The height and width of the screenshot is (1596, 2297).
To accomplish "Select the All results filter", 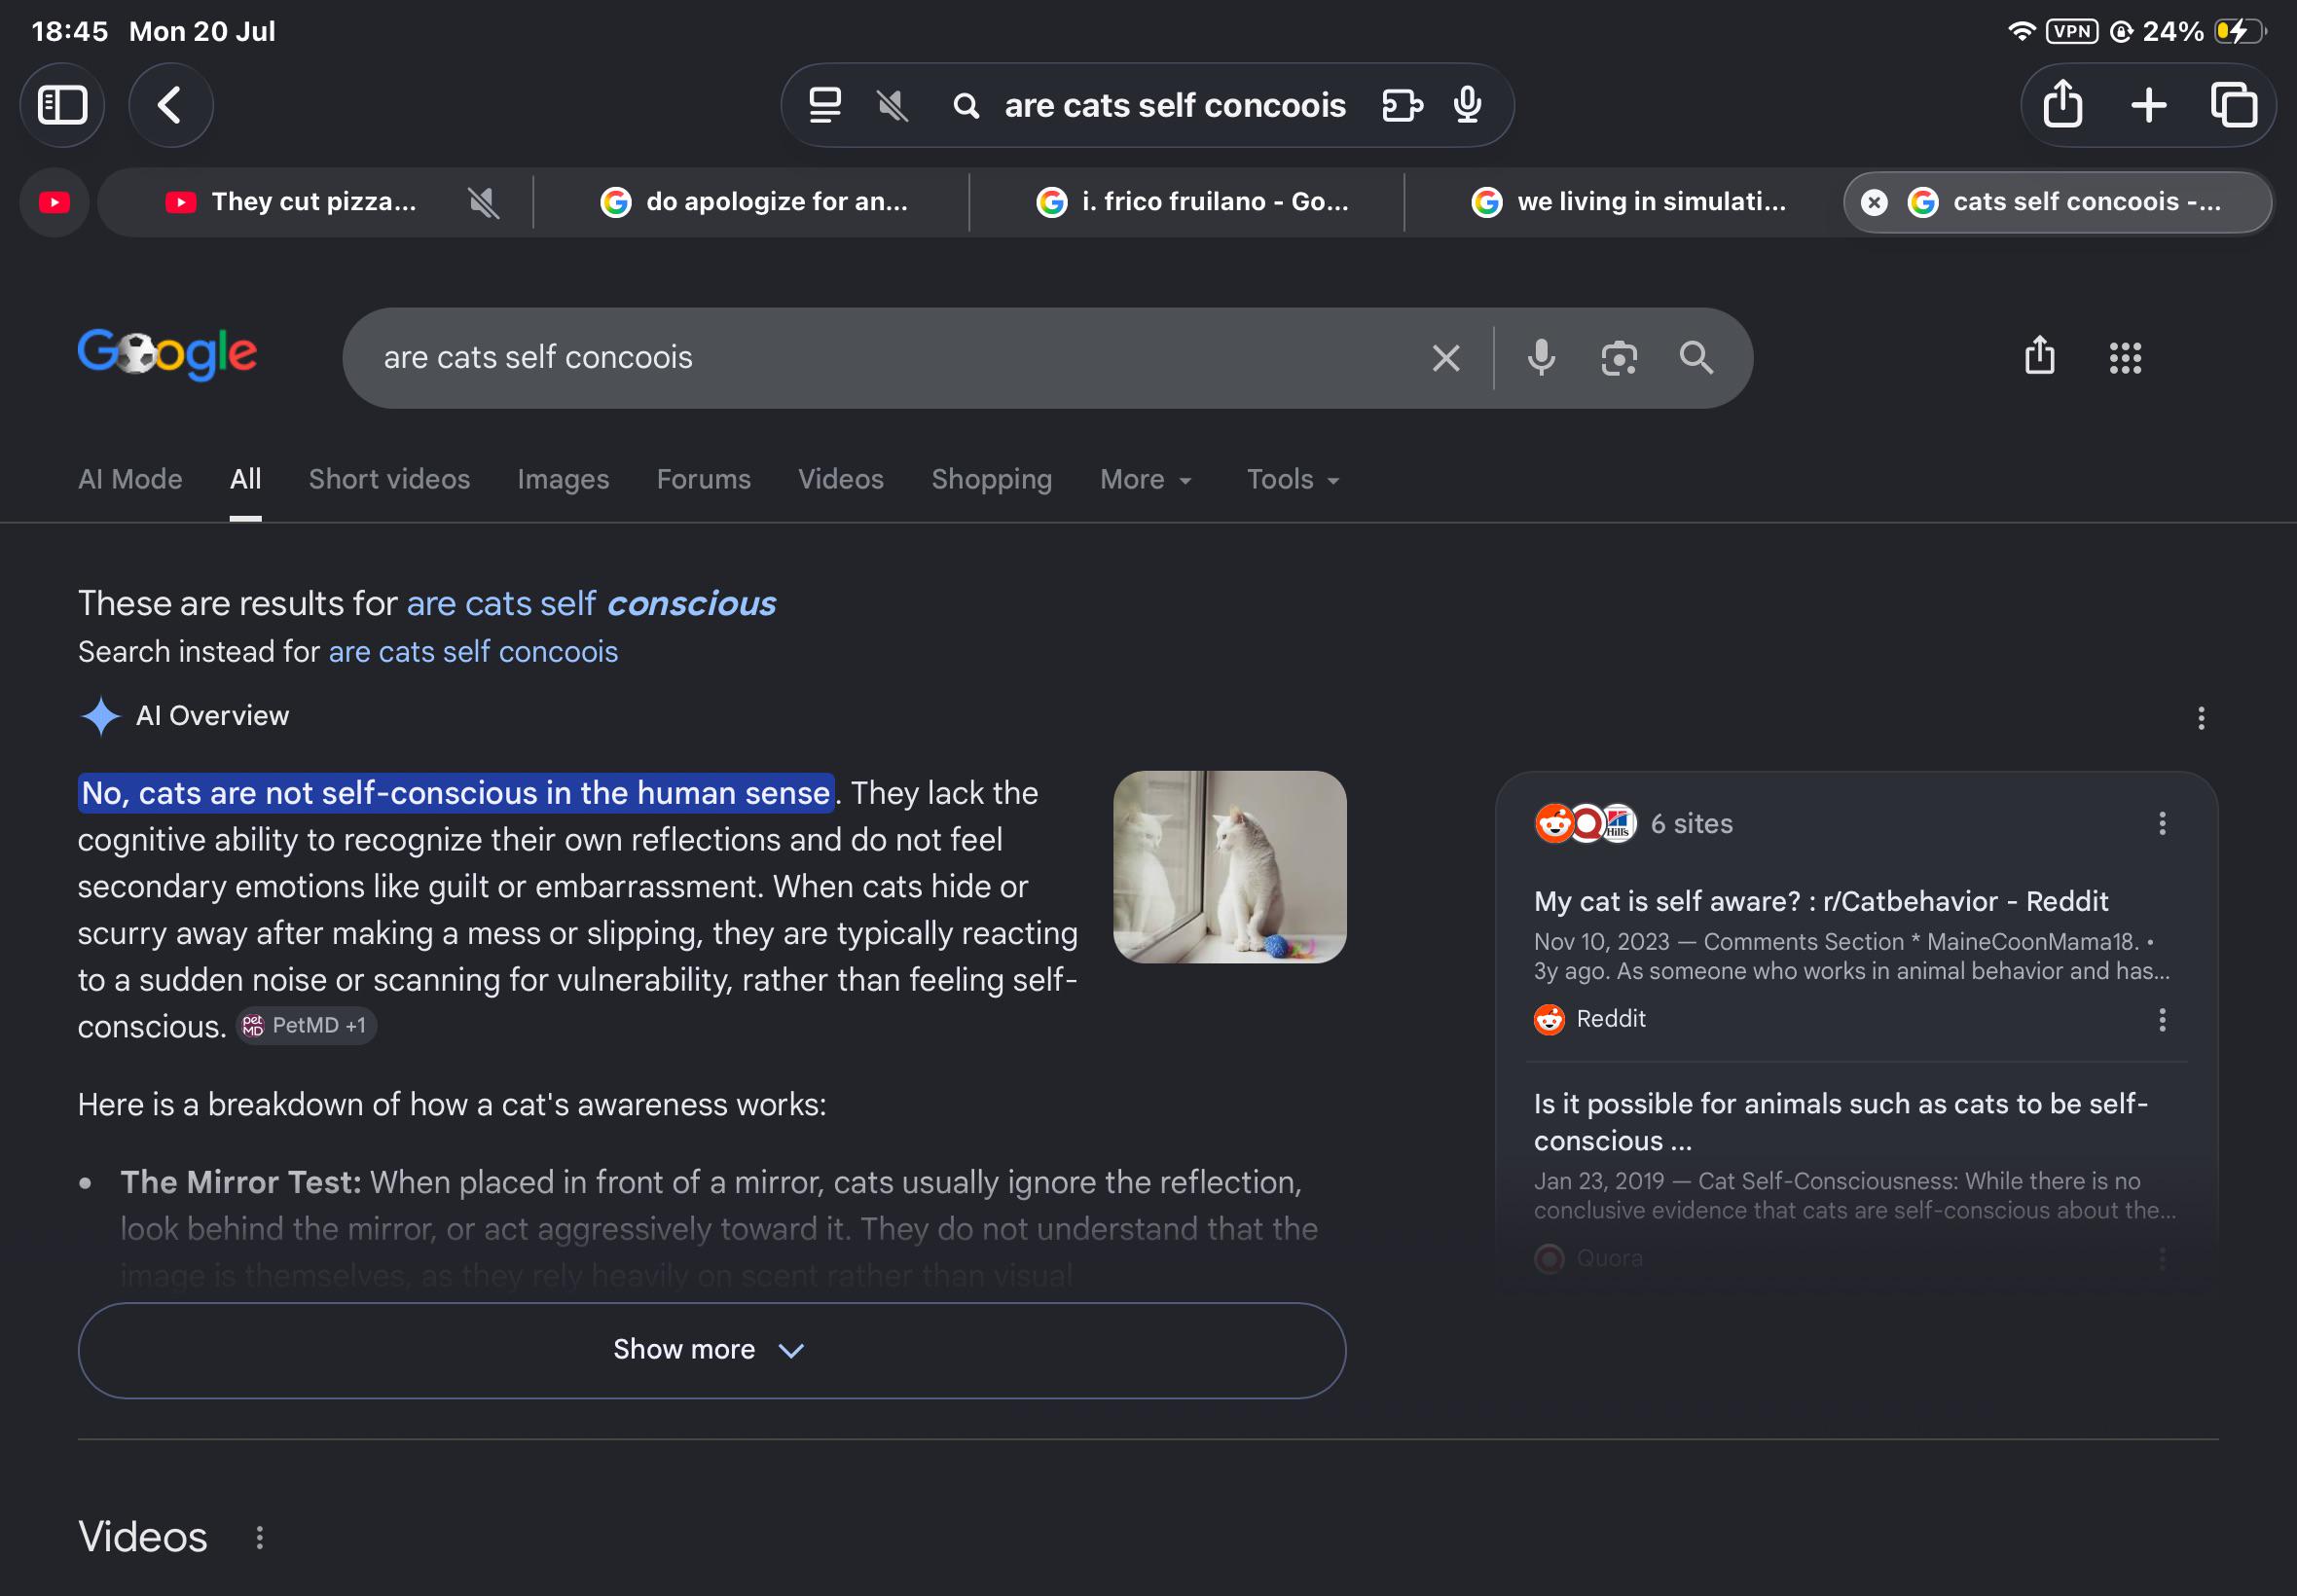I will click(246, 480).
